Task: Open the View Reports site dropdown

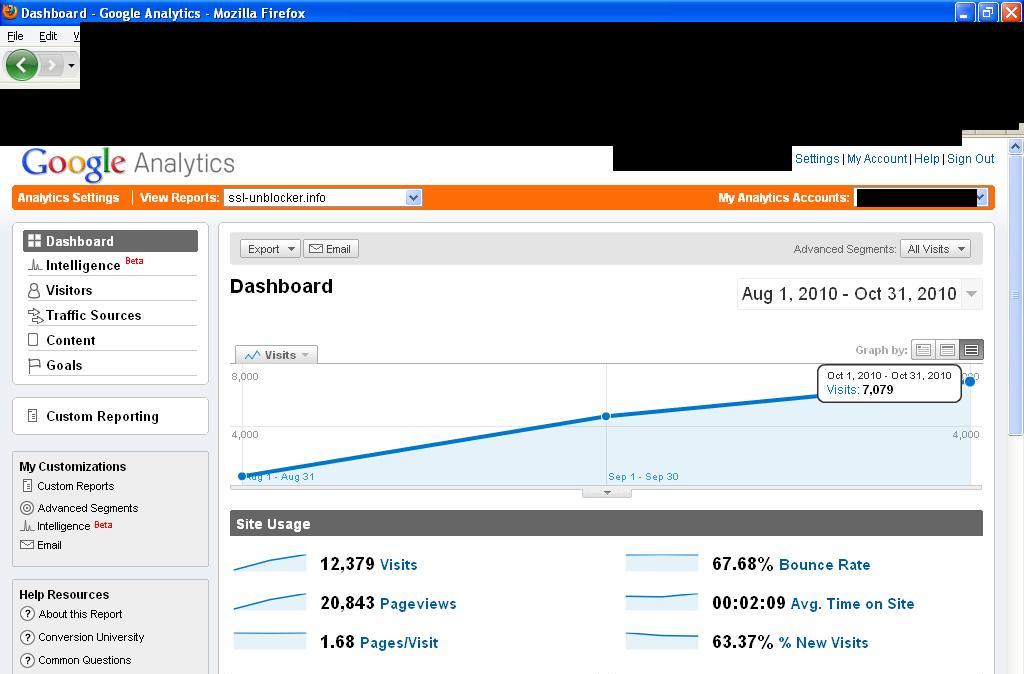Action: coord(413,198)
